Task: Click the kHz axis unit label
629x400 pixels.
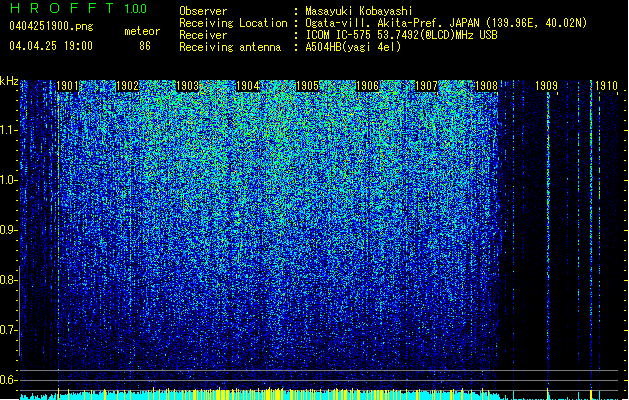Action: [9, 81]
